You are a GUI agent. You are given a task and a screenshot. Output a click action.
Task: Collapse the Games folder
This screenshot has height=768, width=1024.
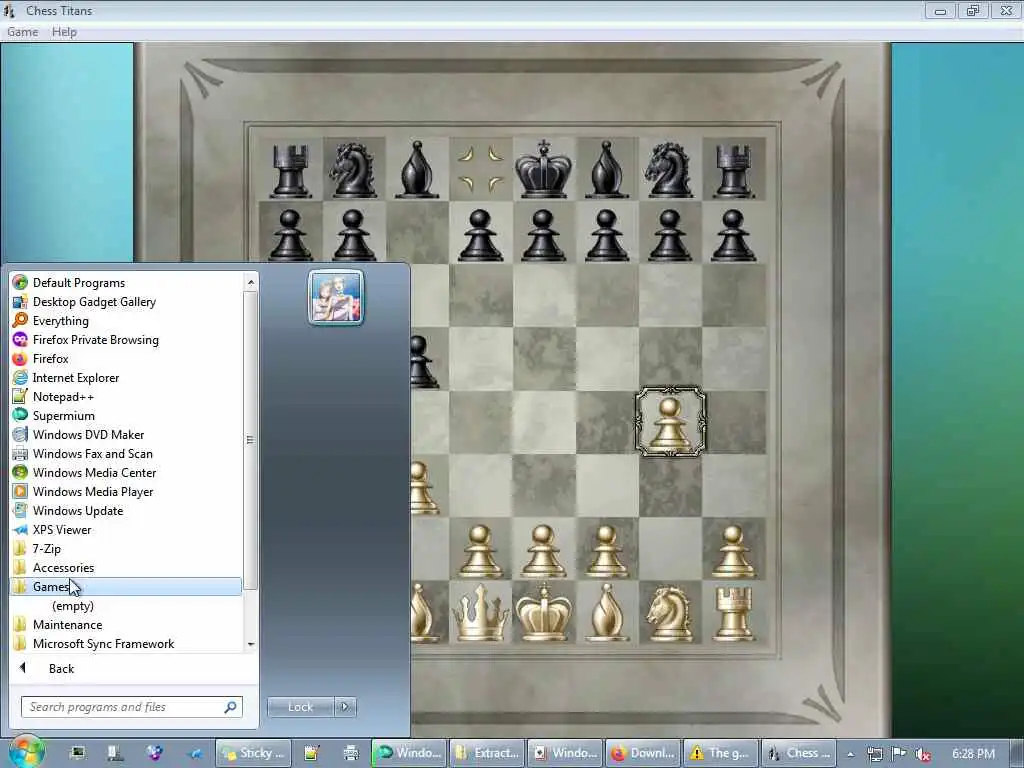point(127,586)
